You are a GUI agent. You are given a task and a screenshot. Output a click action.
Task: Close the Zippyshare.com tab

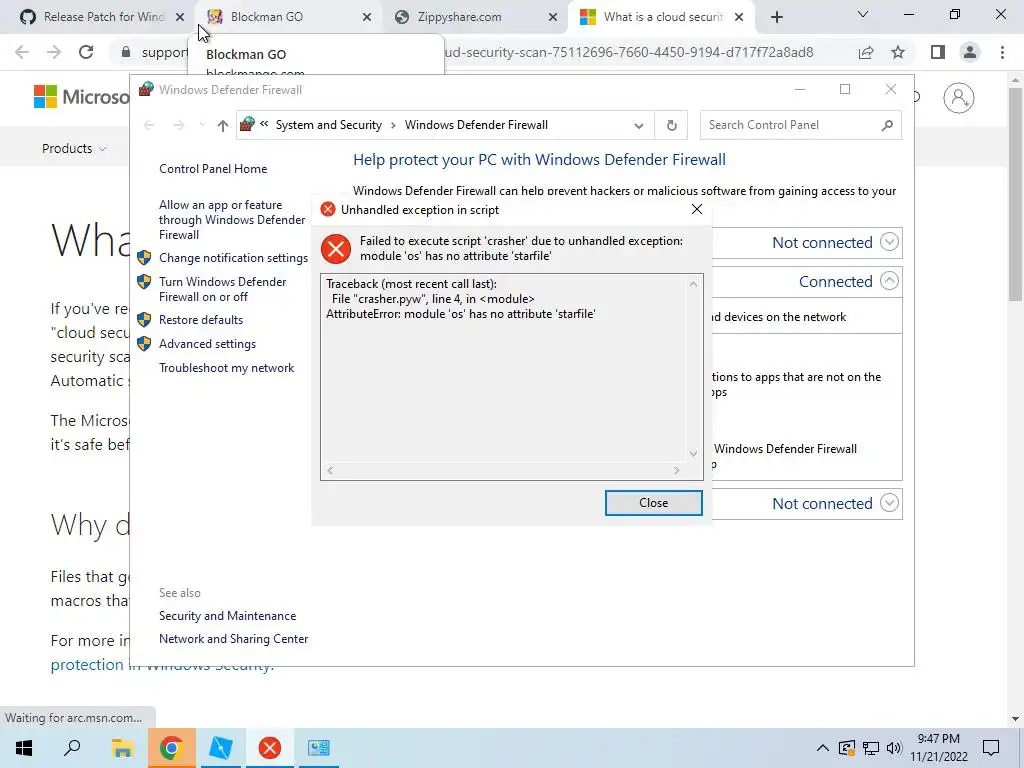pyautogui.click(x=552, y=18)
